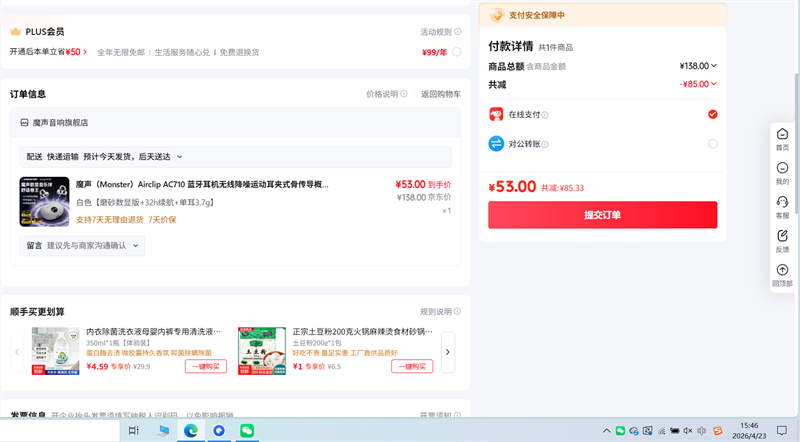Click the info icon beside 对公转账

(545, 144)
